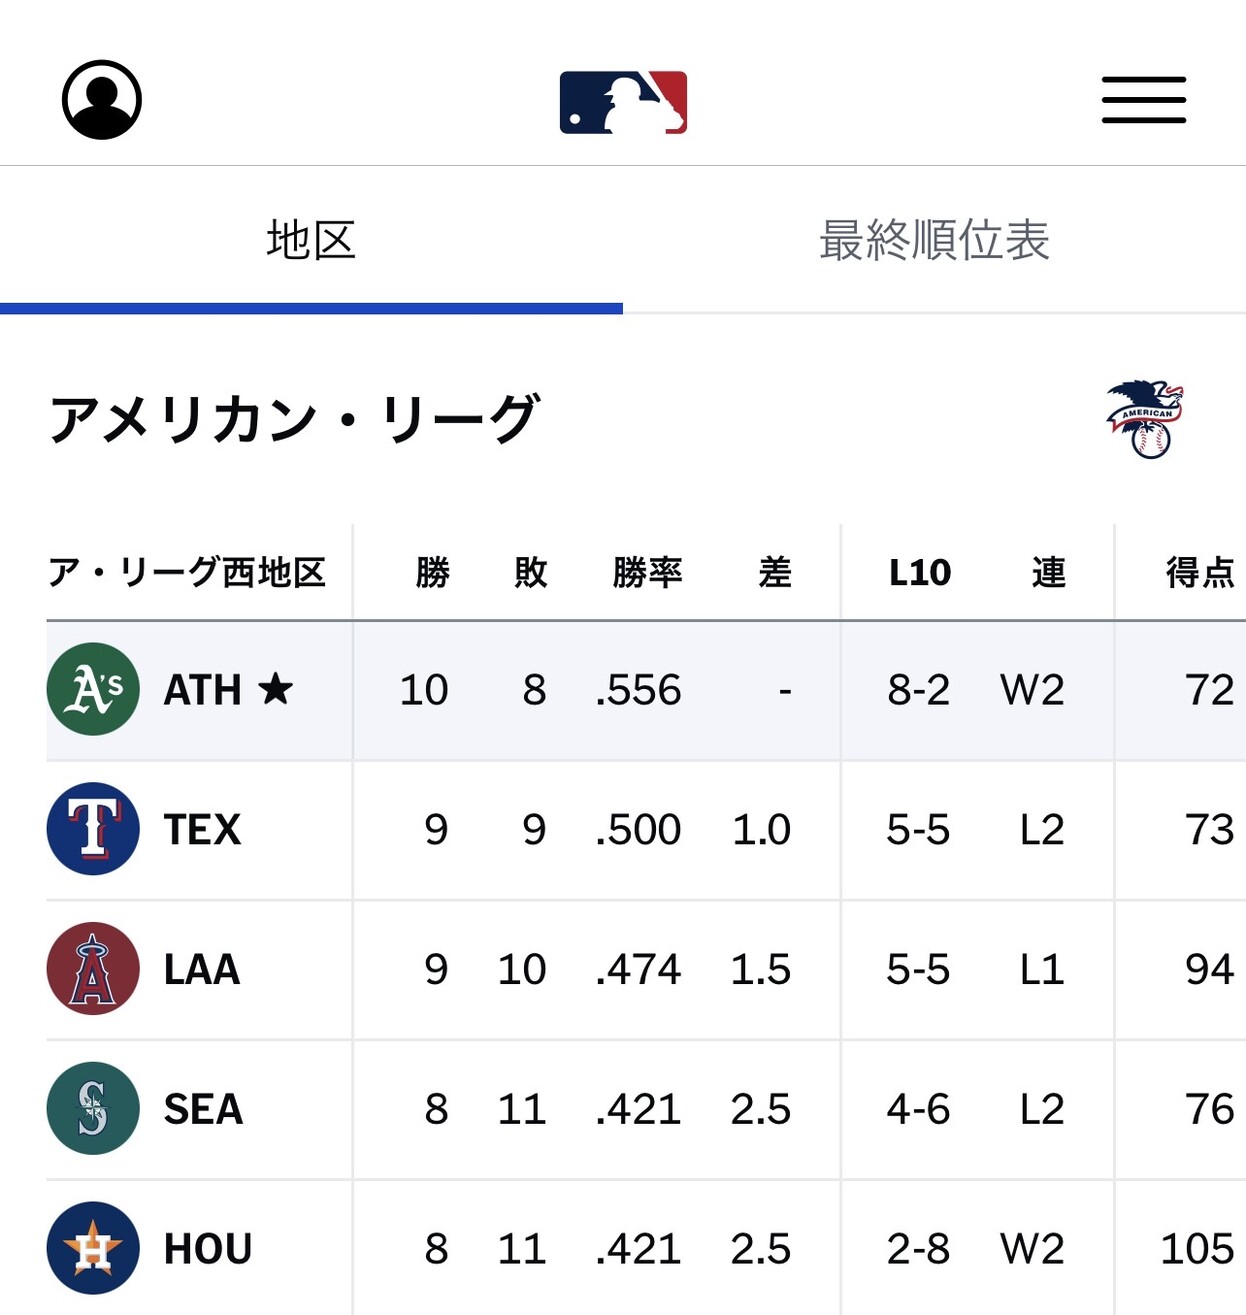Tap the Texas Rangers logo
Screen dimensions: 1246x1315
pyautogui.click(x=93, y=829)
